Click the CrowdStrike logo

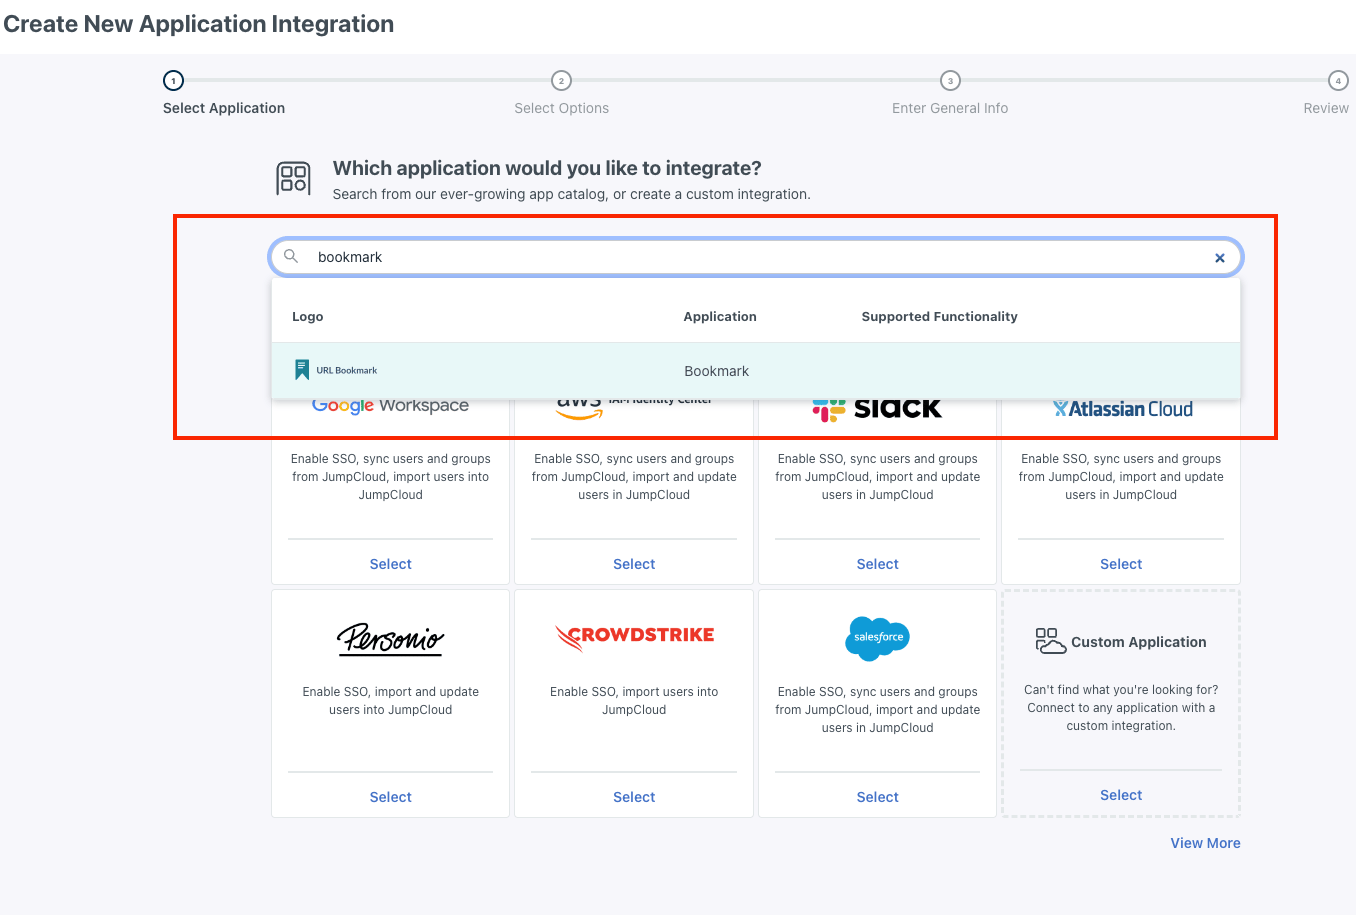click(x=634, y=636)
